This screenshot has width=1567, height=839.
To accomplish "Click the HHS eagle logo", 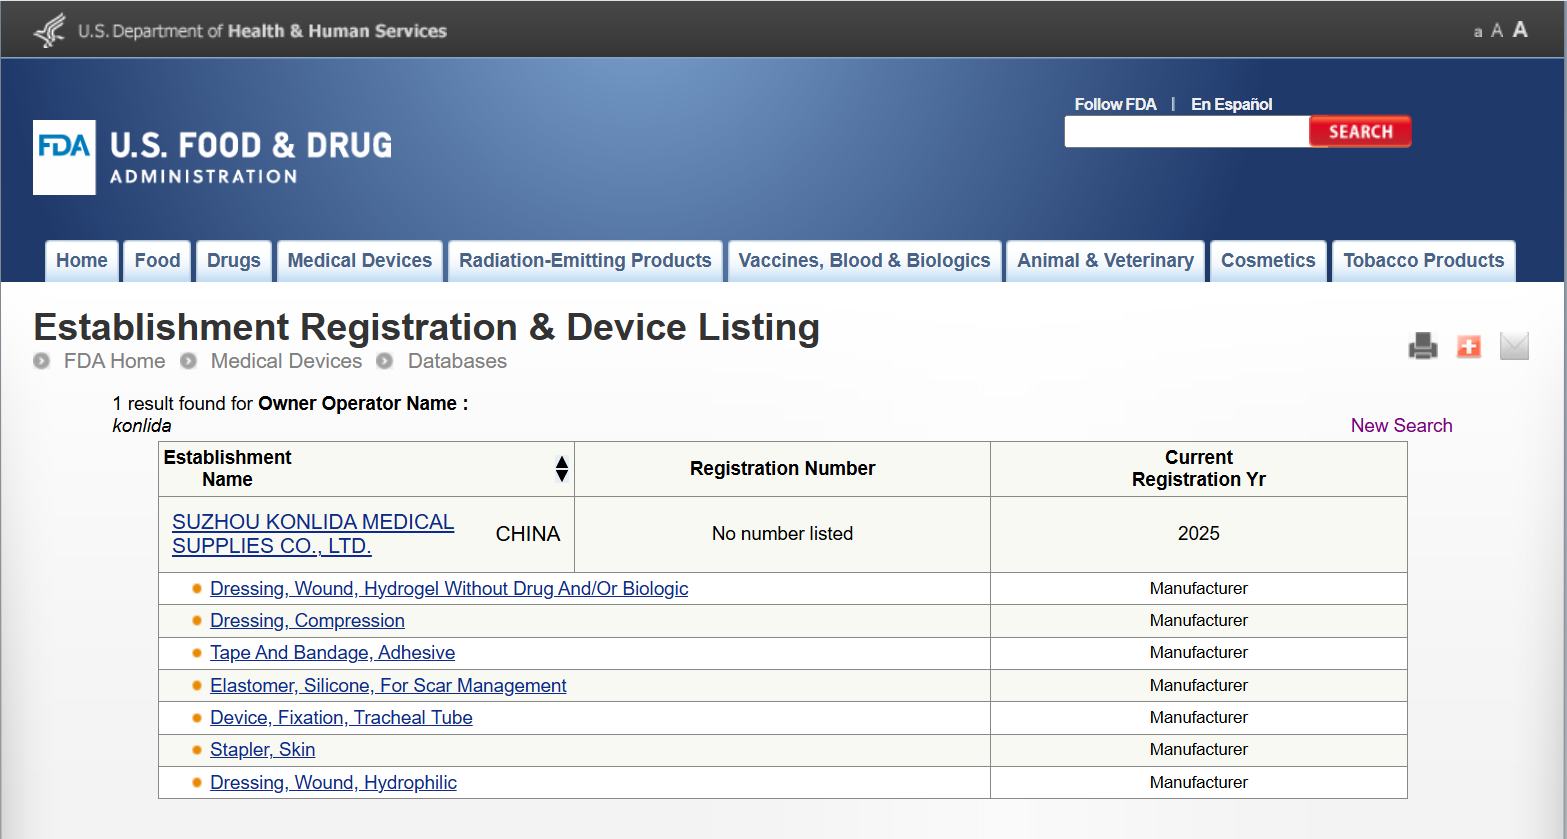I will [49, 31].
